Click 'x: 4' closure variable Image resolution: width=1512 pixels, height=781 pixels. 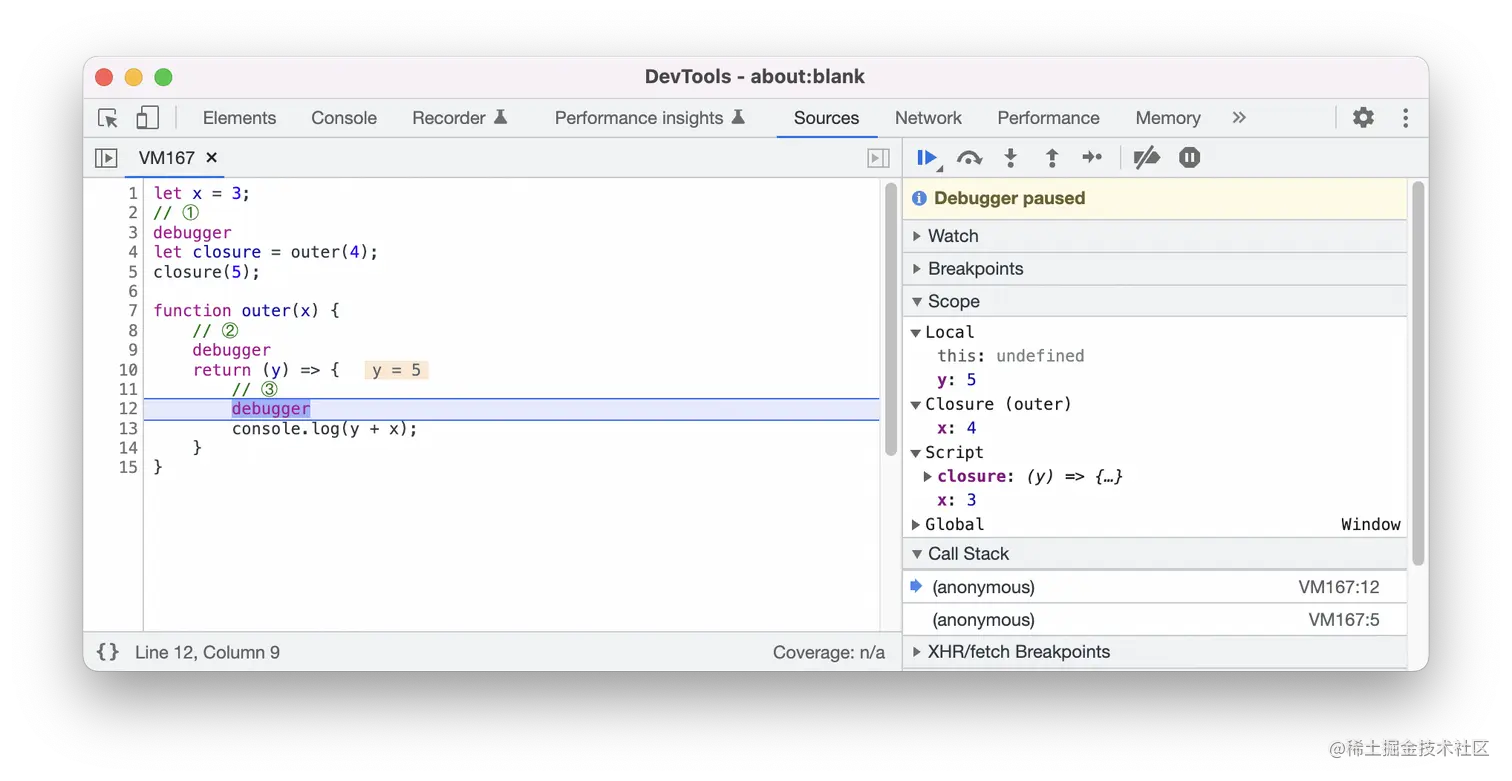[956, 428]
